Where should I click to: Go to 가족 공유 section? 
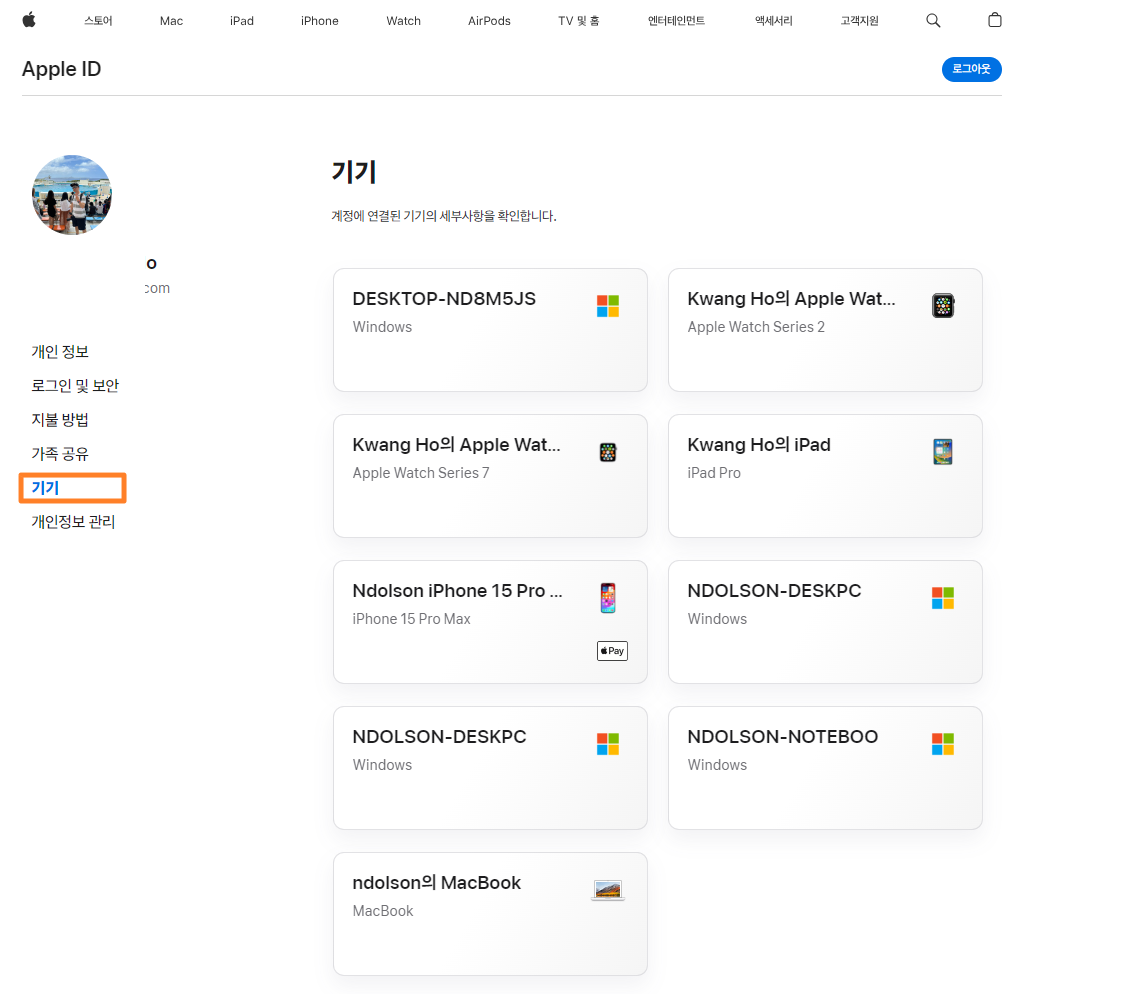(x=60, y=454)
